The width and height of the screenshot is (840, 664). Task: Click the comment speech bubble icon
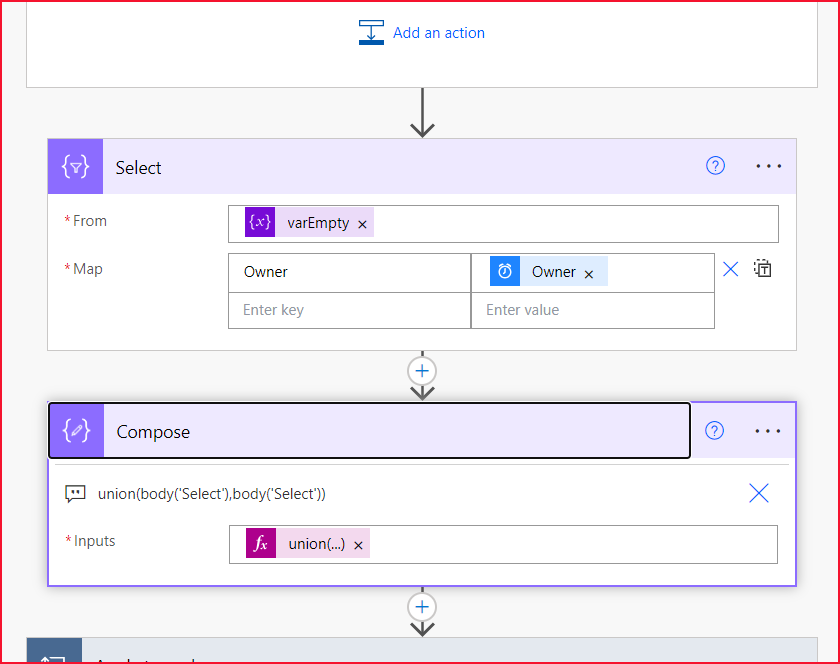[75, 494]
